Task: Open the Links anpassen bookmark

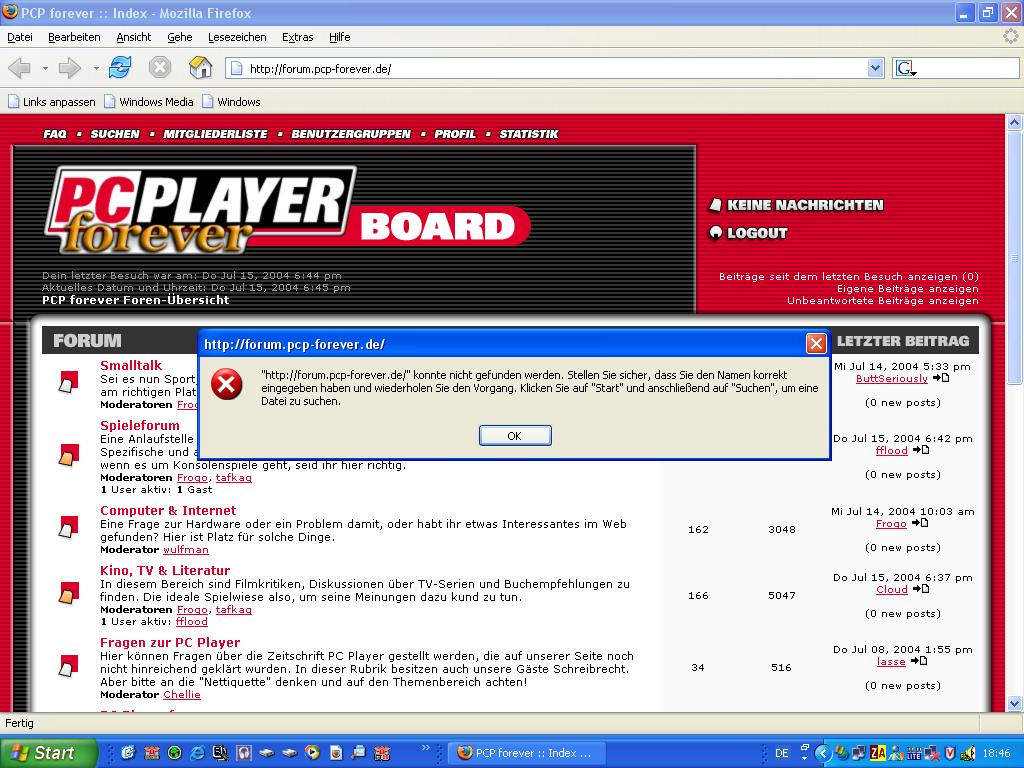Action: (x=52, y=102)
